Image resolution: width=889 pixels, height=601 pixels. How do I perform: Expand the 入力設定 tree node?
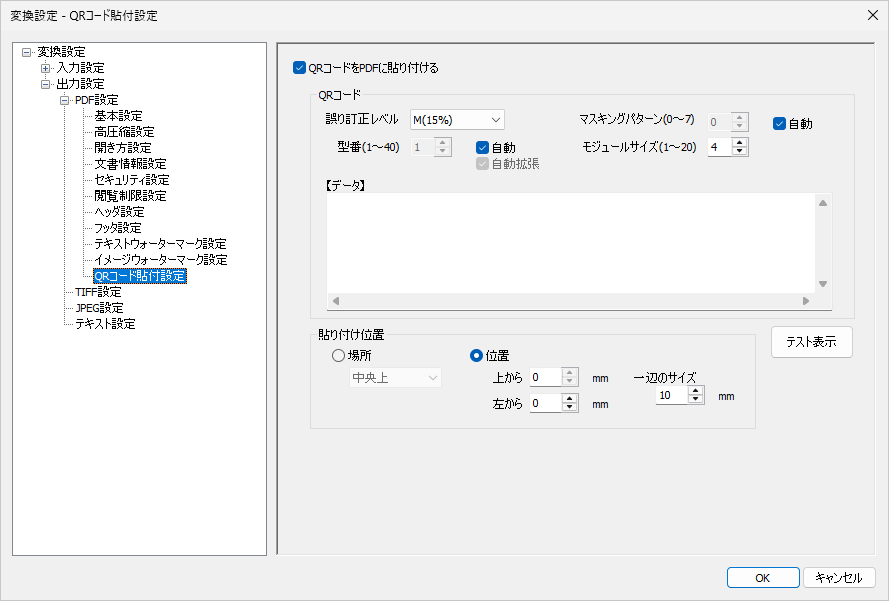pyautogui.click(x=45, y=68)
